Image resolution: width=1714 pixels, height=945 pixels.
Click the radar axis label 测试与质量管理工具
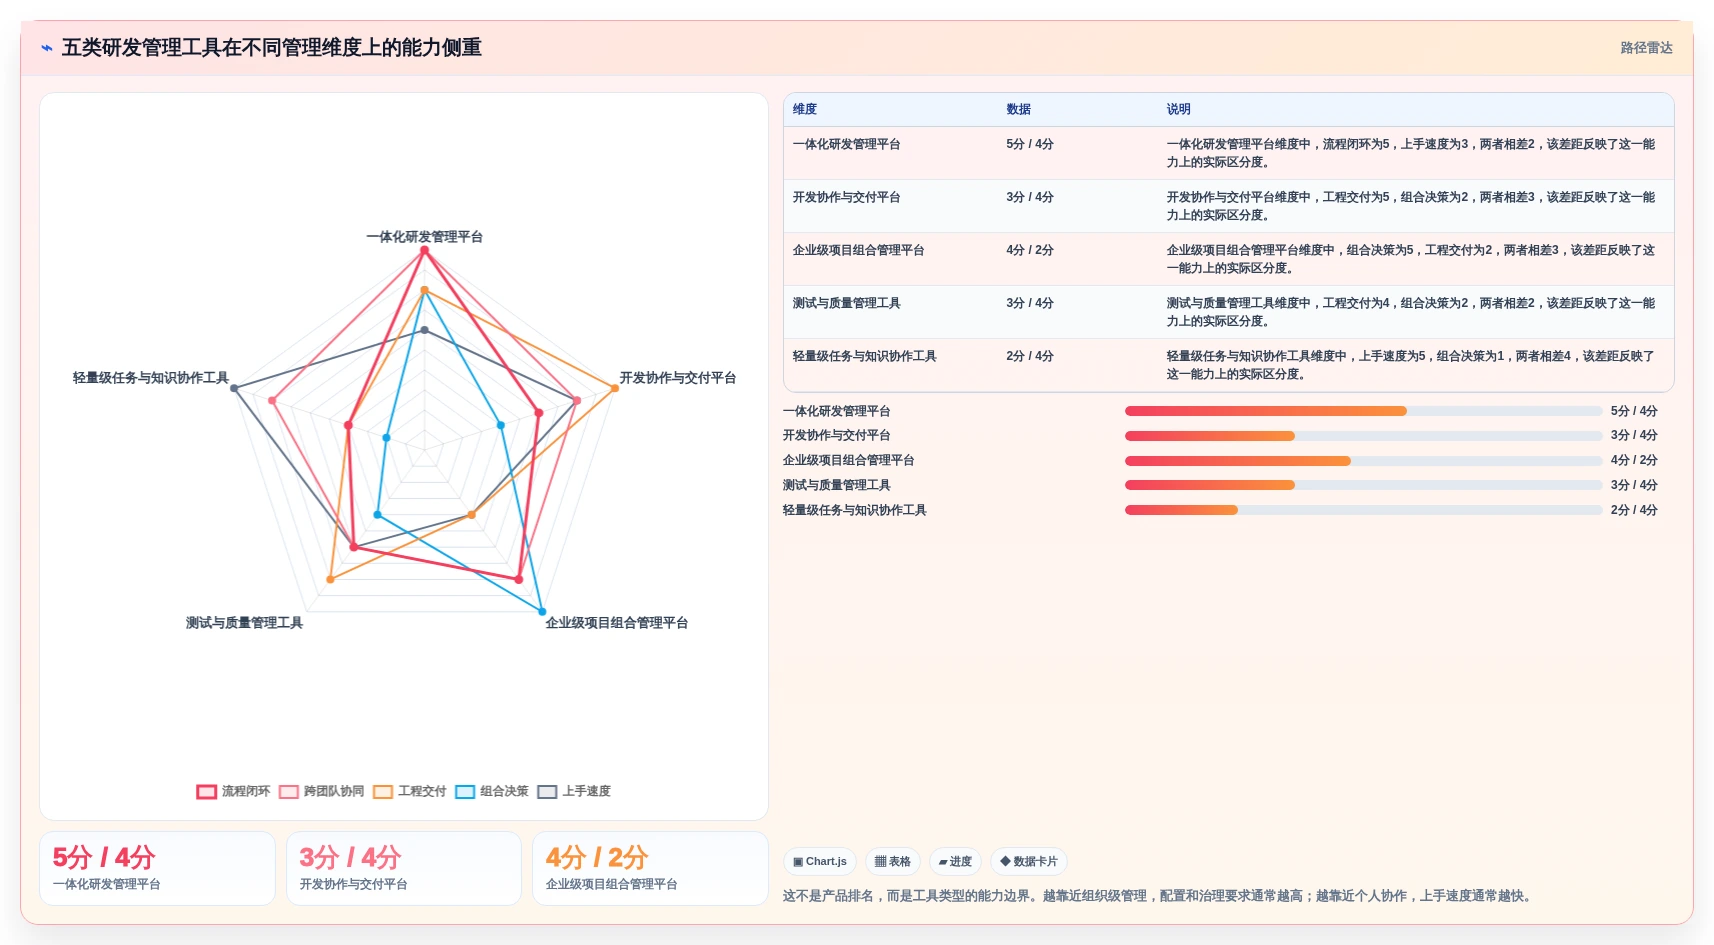tap(244, 623)
